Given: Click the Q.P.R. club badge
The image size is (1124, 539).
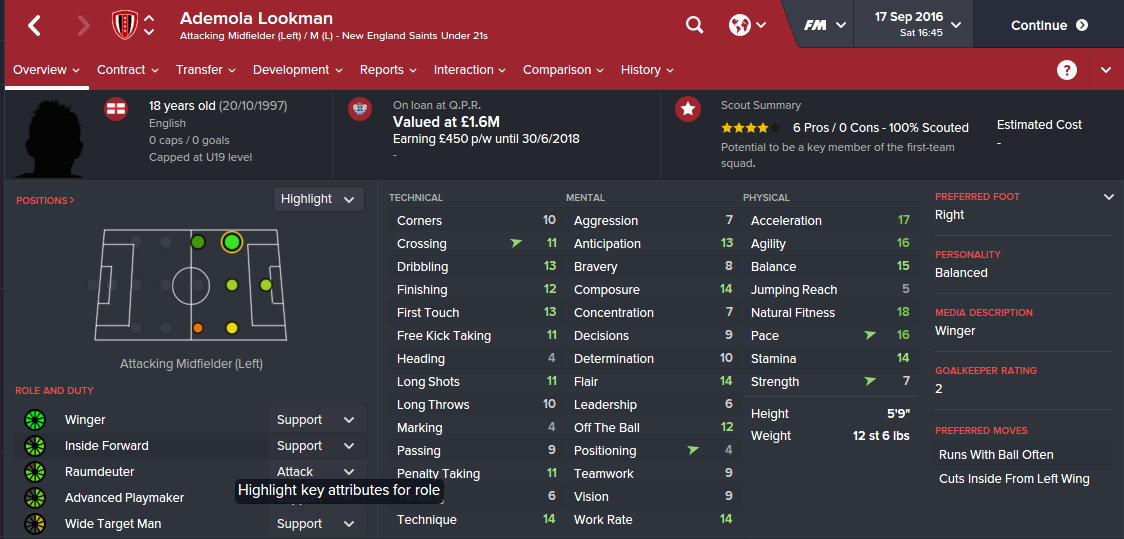Looking at the screenshot, I should [x=360, y=109].
